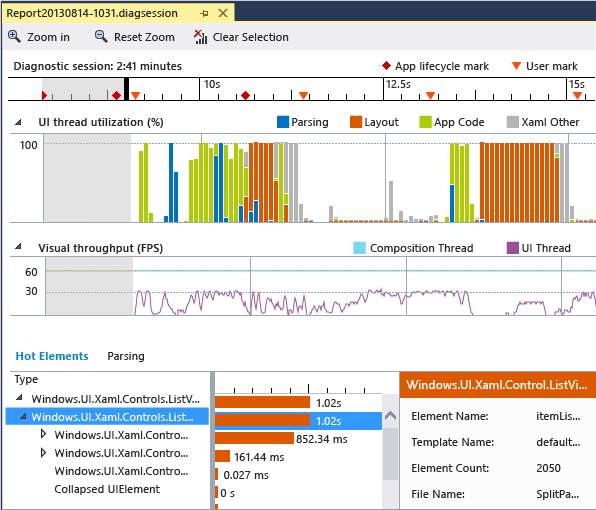Click the Zoom in magnifier icon
Image resolution: width=596 pixels, height=510 pixels.
click(x=14, y=36)
